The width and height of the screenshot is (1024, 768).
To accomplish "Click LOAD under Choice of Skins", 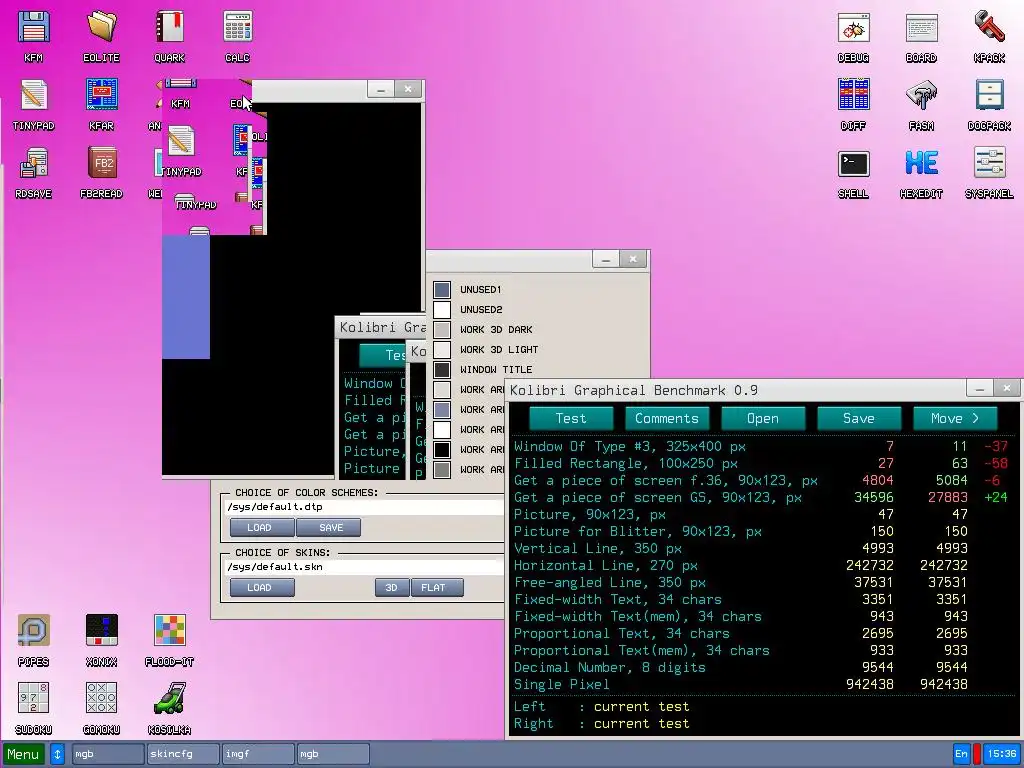I will (x=262, y=588).
